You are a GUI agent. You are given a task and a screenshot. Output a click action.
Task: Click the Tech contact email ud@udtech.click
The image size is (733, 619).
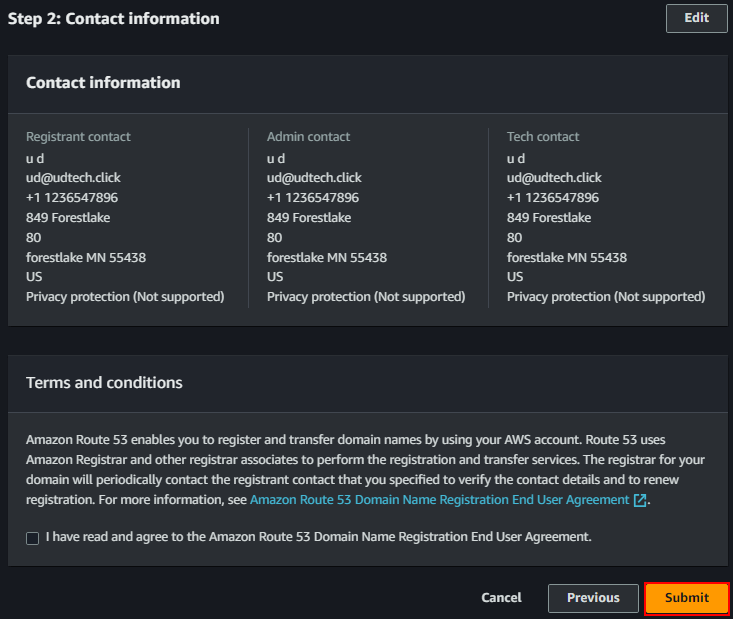[554, 178]
